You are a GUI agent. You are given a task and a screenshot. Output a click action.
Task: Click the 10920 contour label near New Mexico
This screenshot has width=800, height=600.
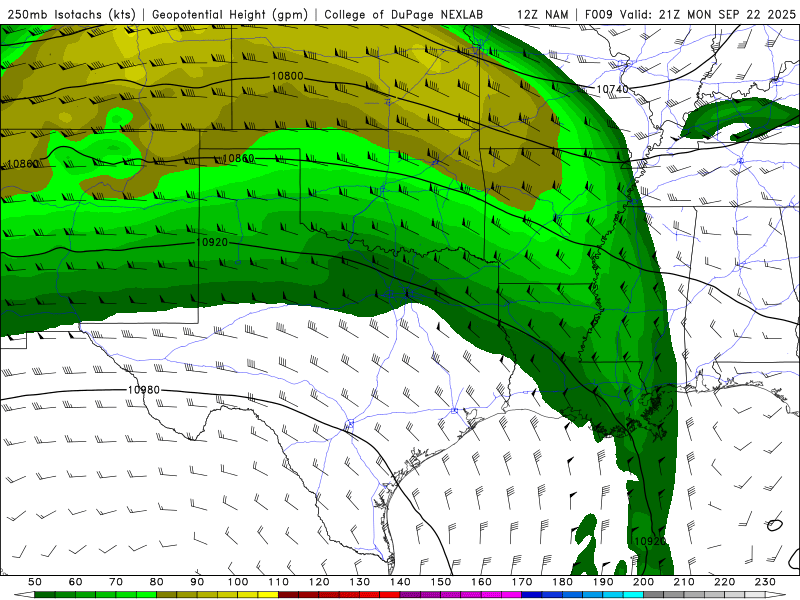click(212, 242)
